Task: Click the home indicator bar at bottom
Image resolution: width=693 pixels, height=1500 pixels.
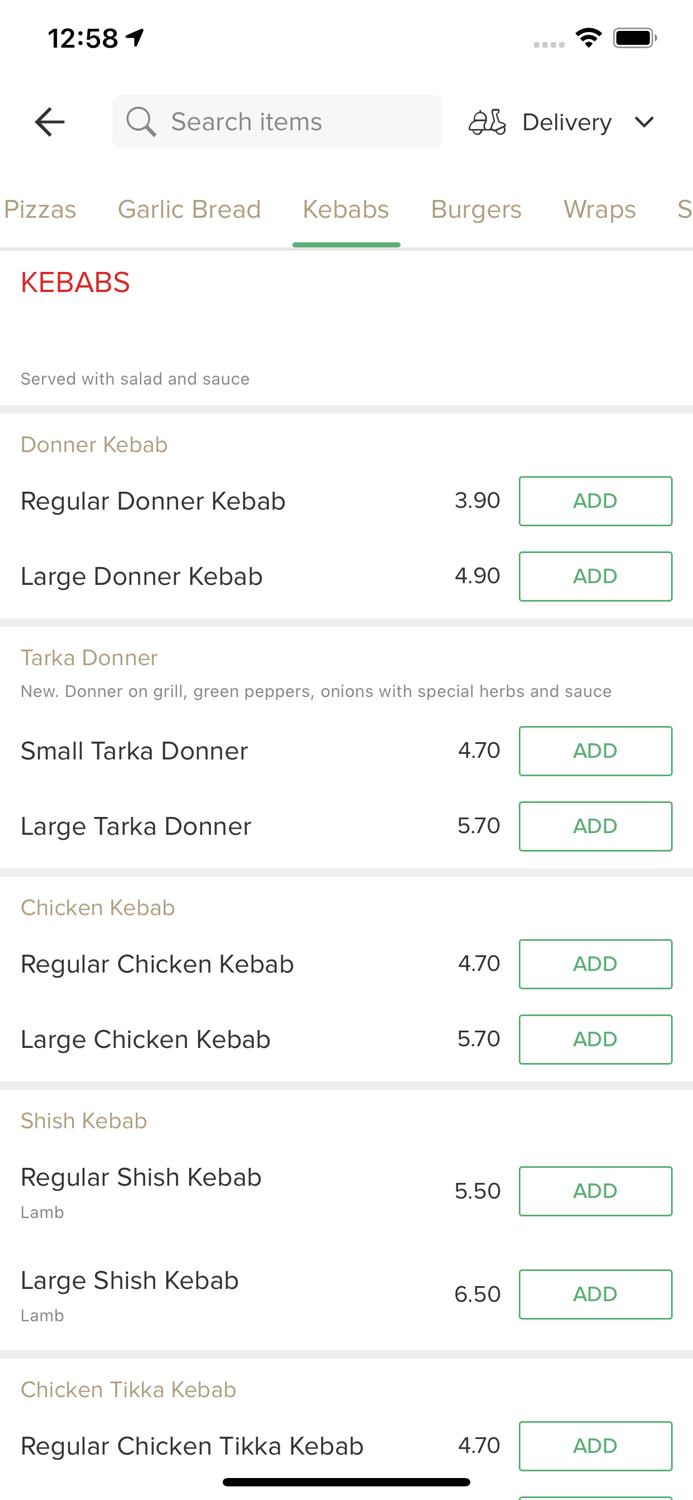Action: (346, 1481)
